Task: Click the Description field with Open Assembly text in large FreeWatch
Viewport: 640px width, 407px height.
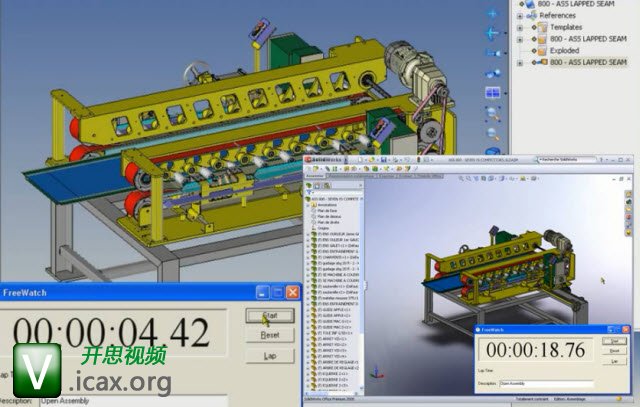Action: pyautogui.click(x=134, y=401)
